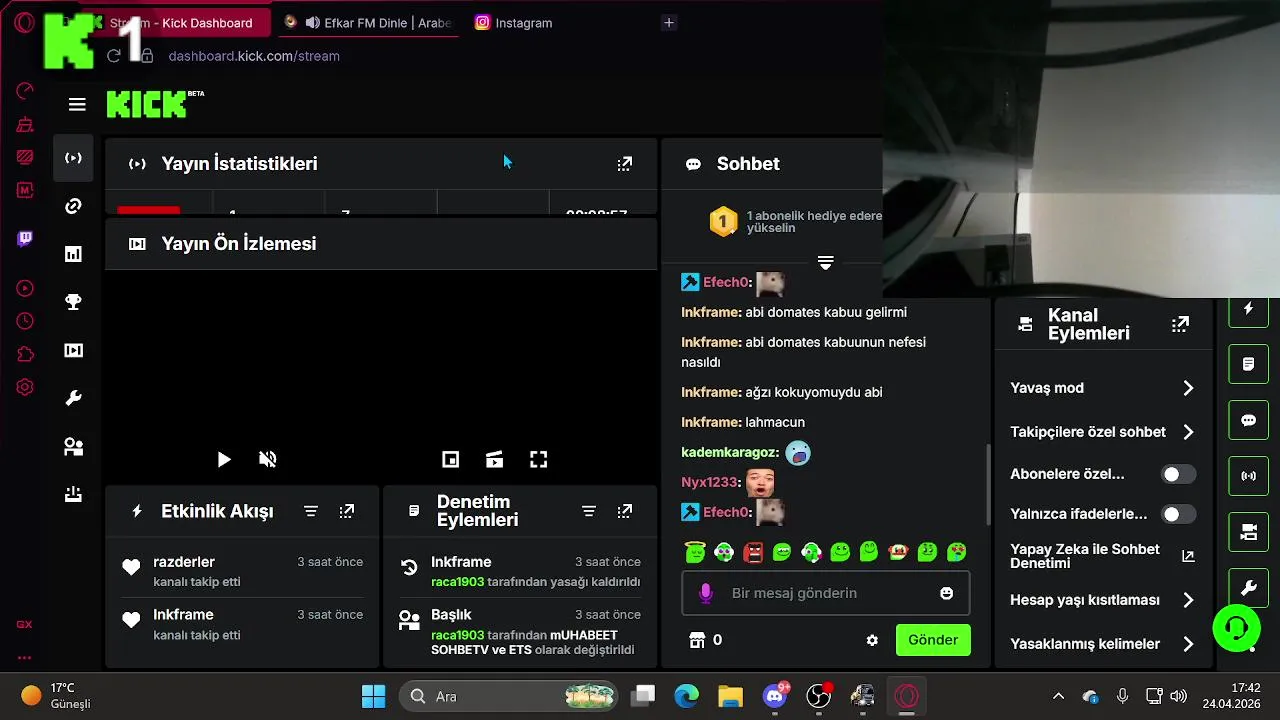Collapse the pinned gift banner in chat

pyautogui.click(x=825, y=262)
